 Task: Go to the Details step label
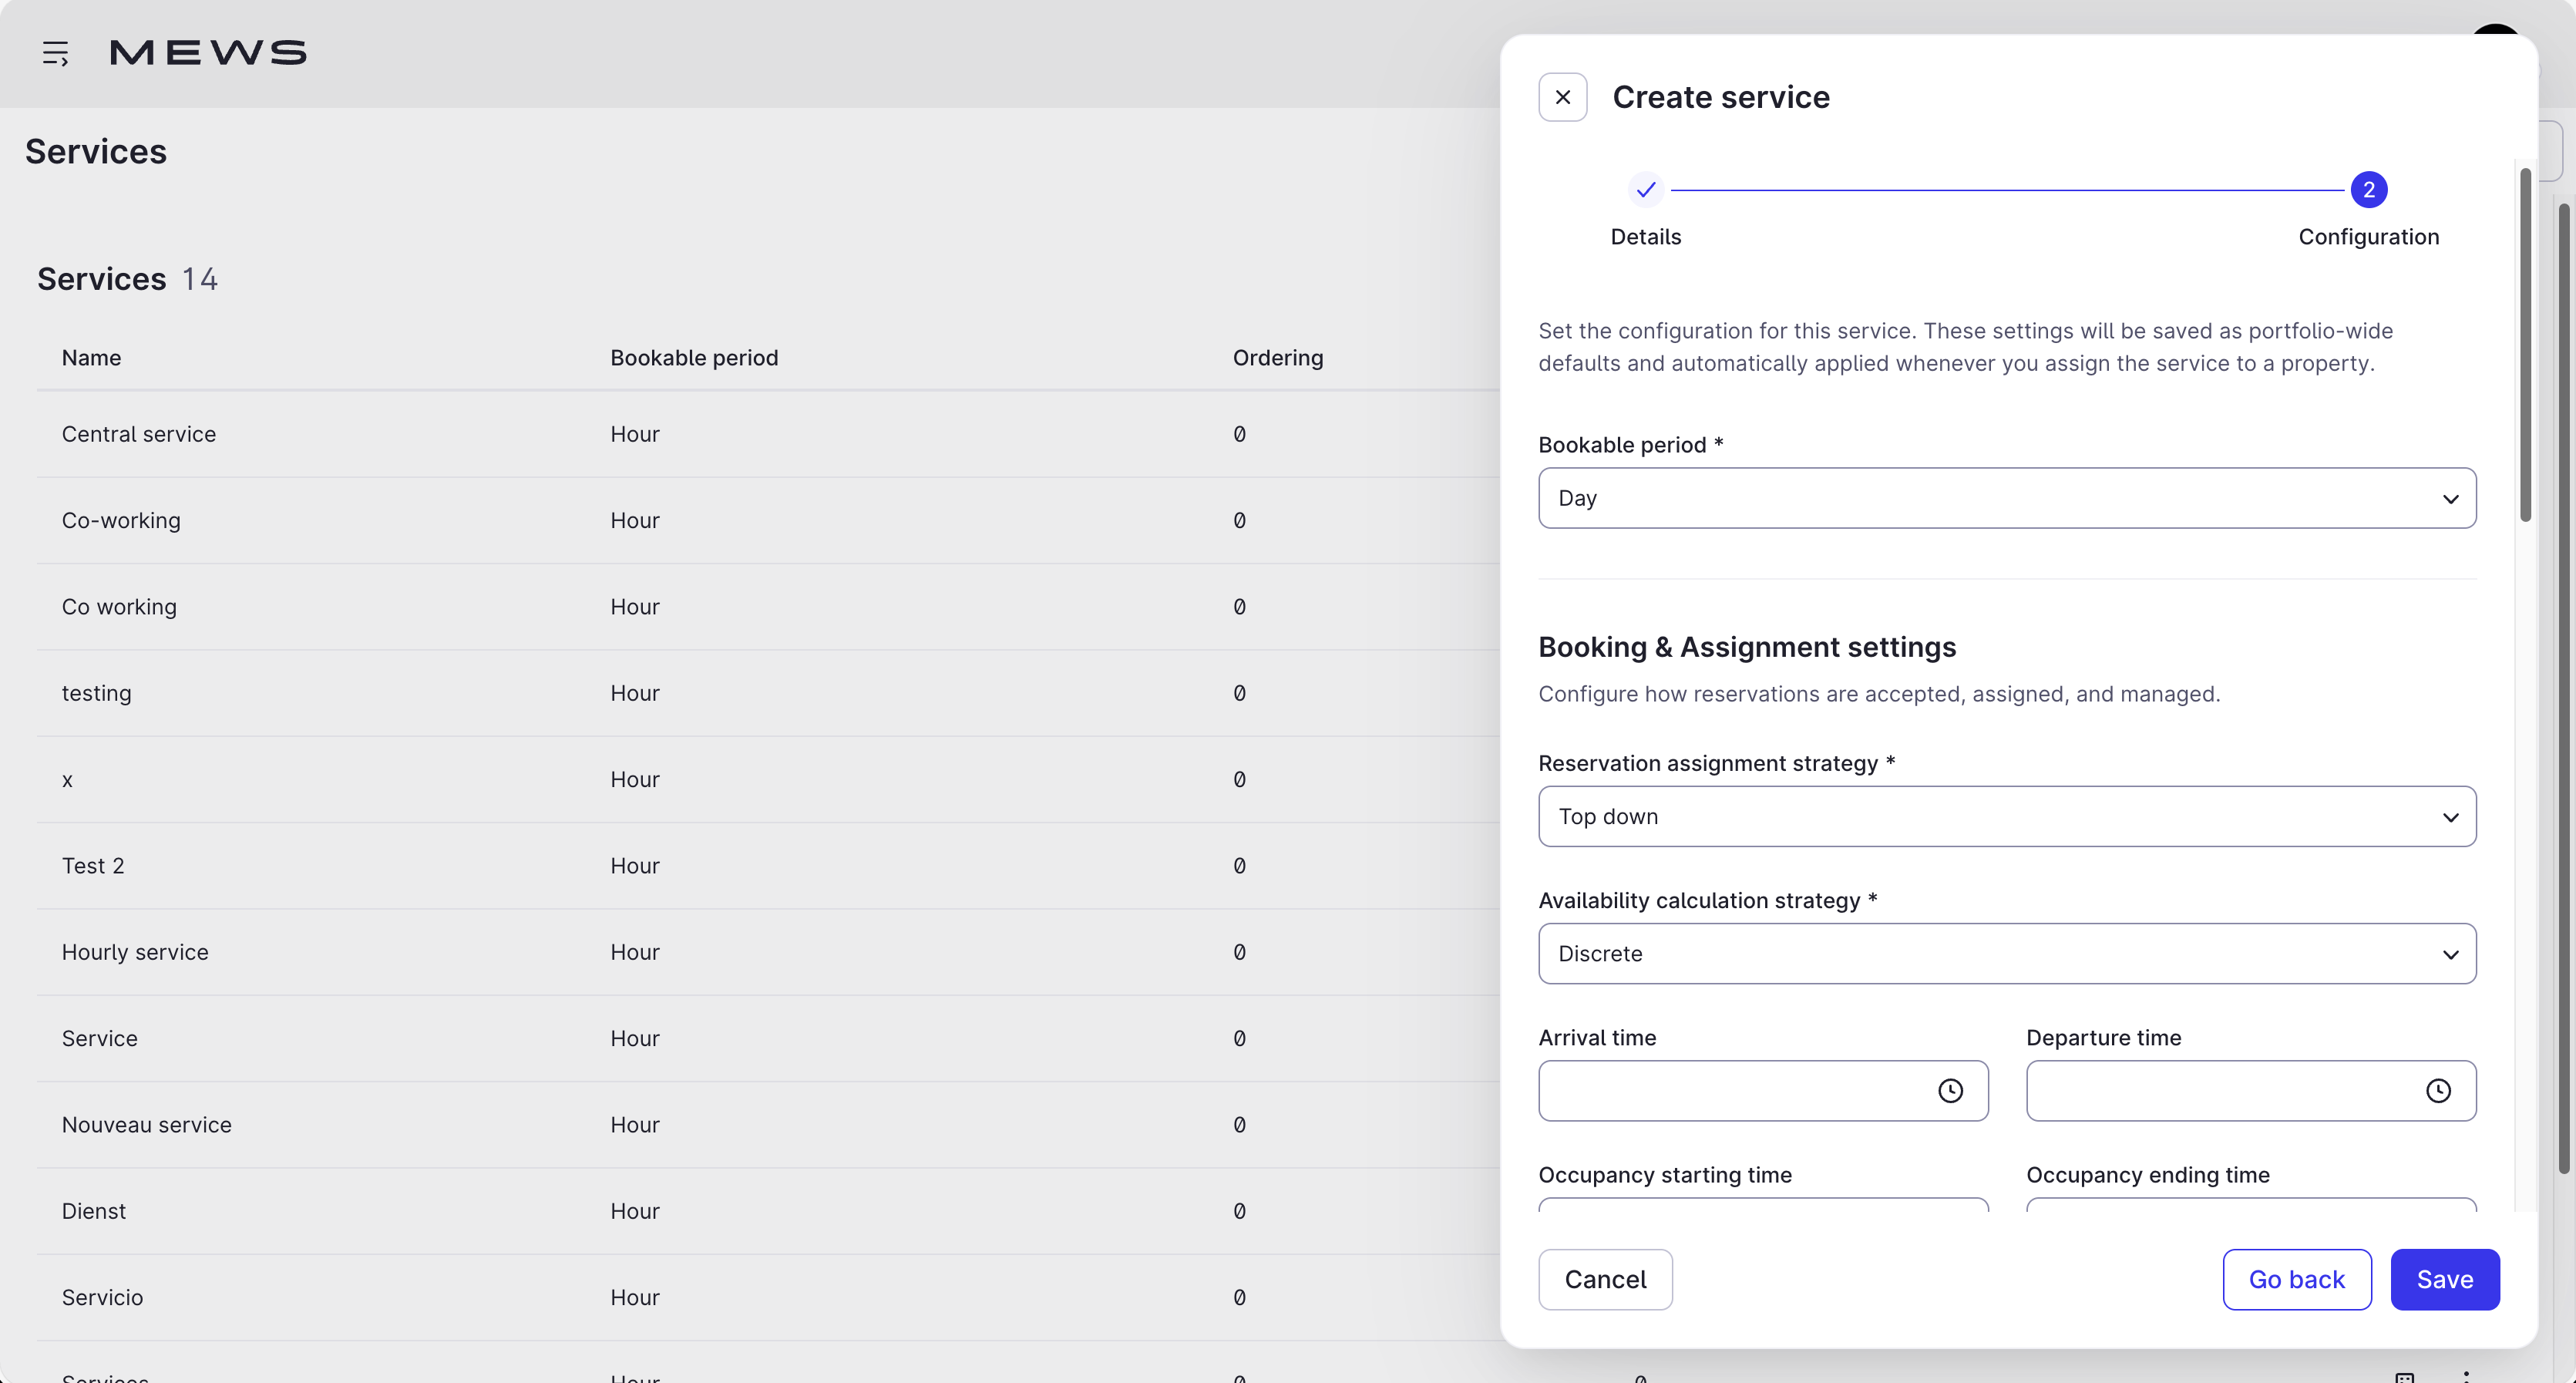click(x=1645, y=237)
